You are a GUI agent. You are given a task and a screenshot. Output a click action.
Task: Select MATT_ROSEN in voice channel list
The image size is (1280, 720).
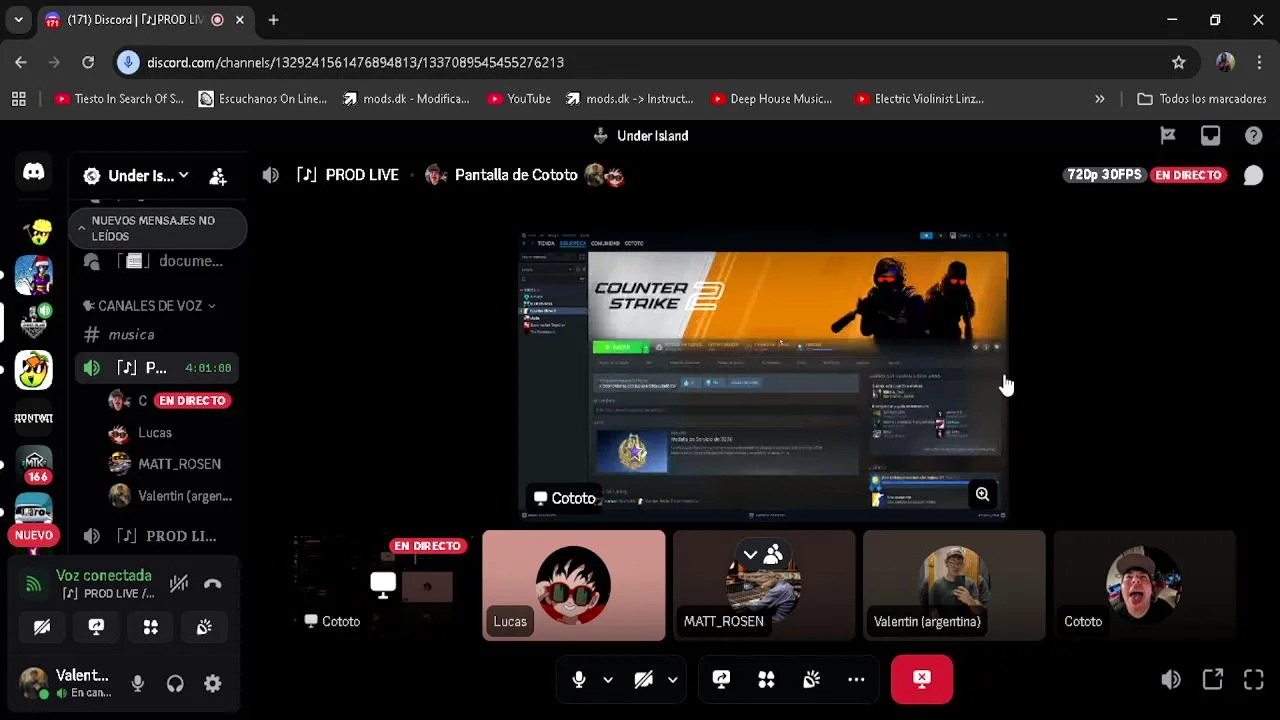click(171, 464)
